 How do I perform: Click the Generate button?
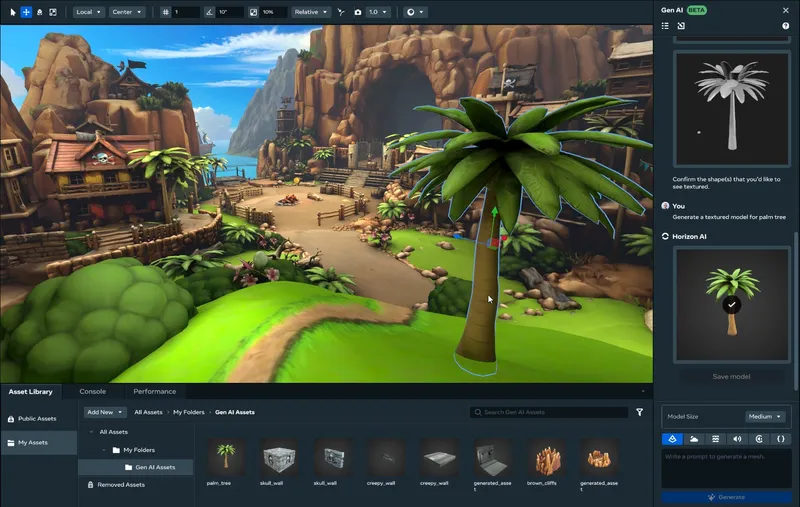click(726, 496)
